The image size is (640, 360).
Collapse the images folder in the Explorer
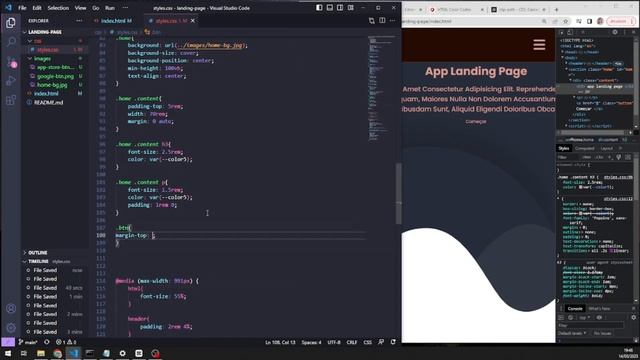(x=55, y=59)
